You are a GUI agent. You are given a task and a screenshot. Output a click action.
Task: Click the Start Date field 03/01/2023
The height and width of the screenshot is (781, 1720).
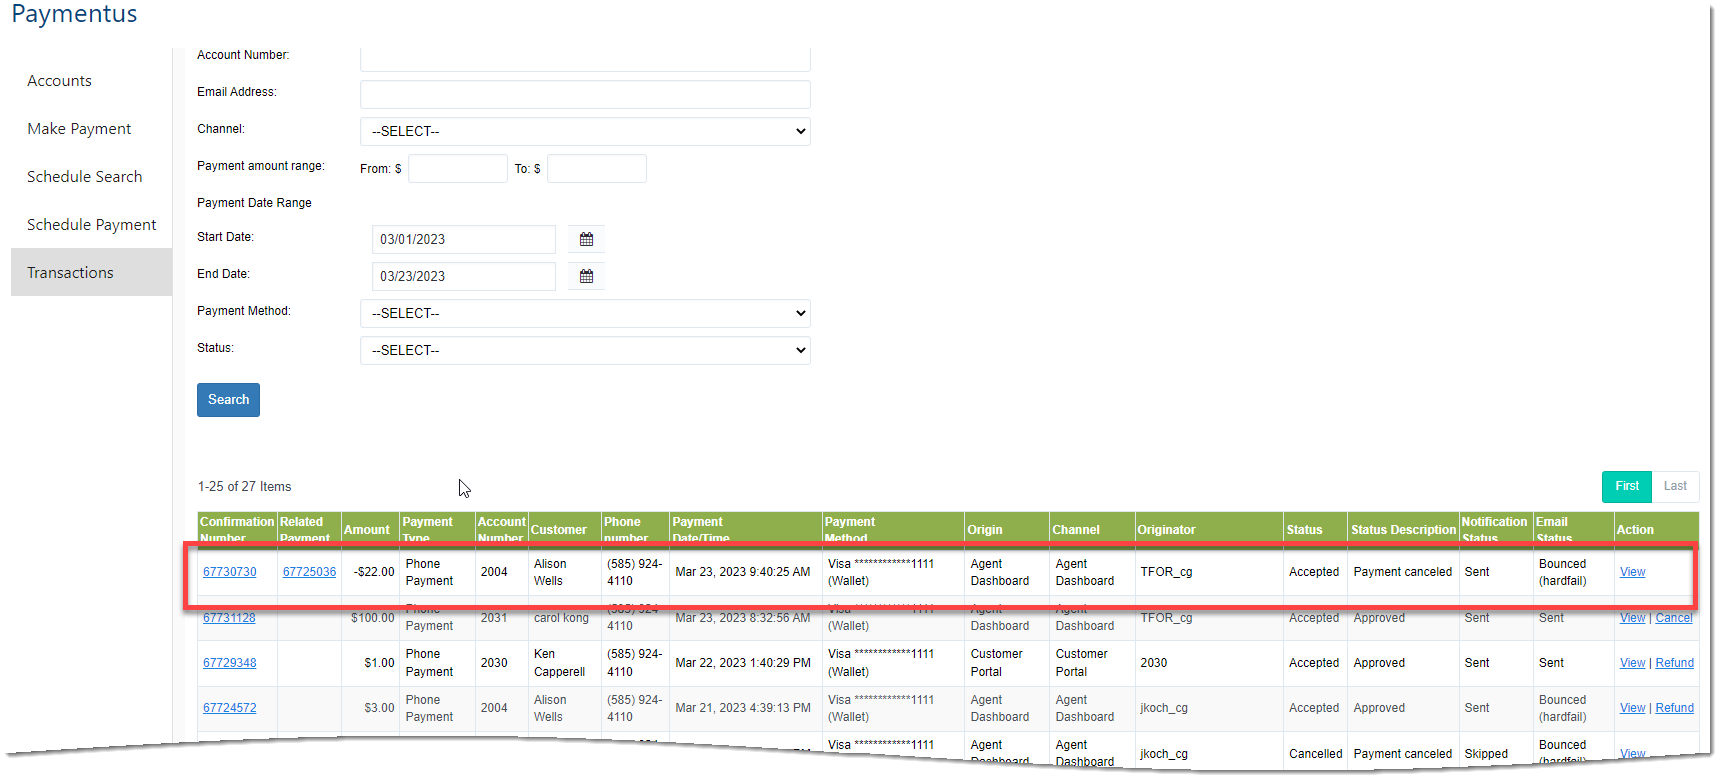pos(463,239)
